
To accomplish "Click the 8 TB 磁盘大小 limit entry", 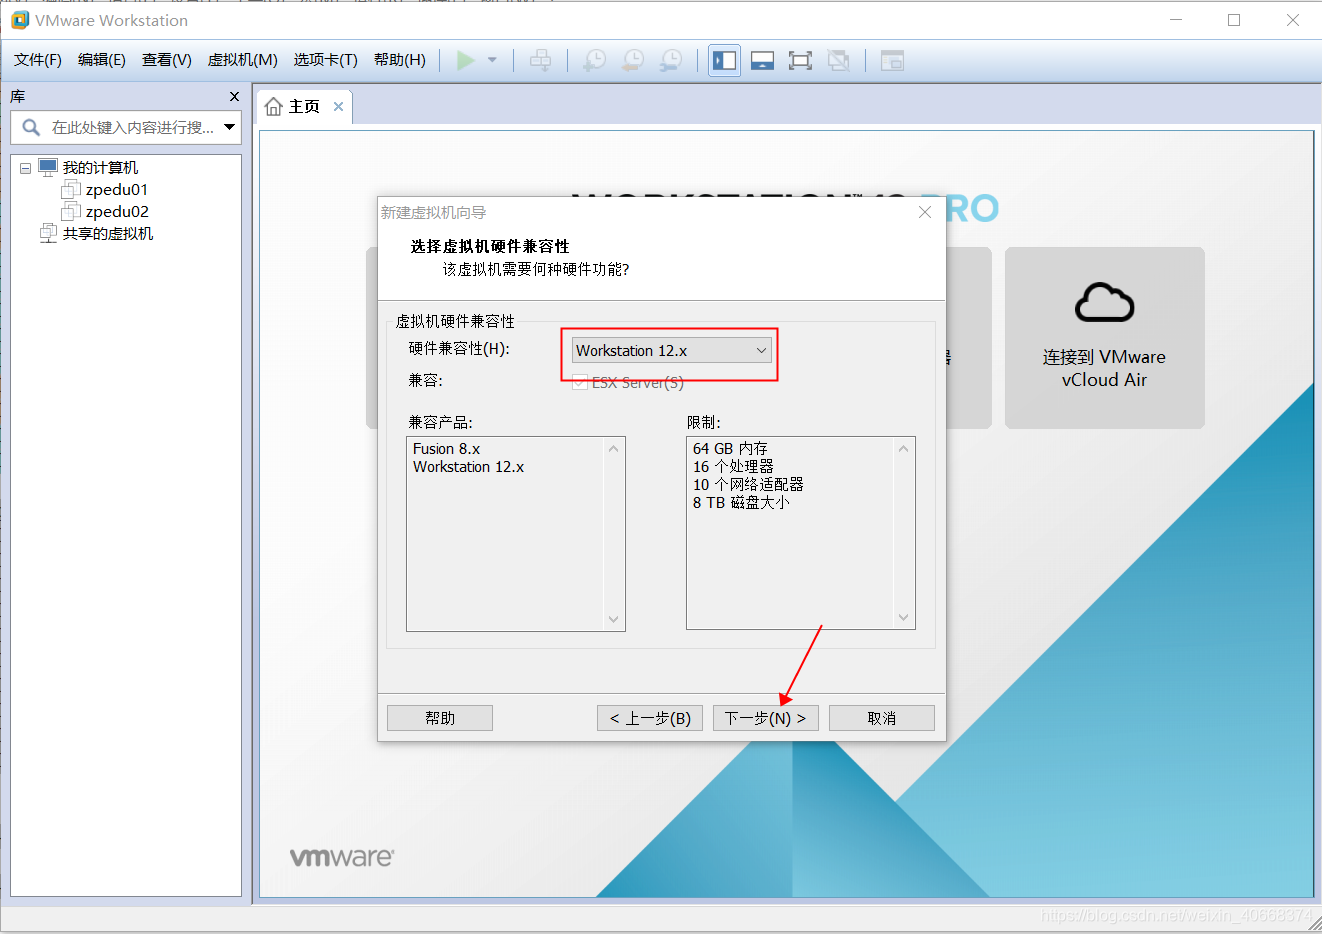I will [x=742, y=503].
